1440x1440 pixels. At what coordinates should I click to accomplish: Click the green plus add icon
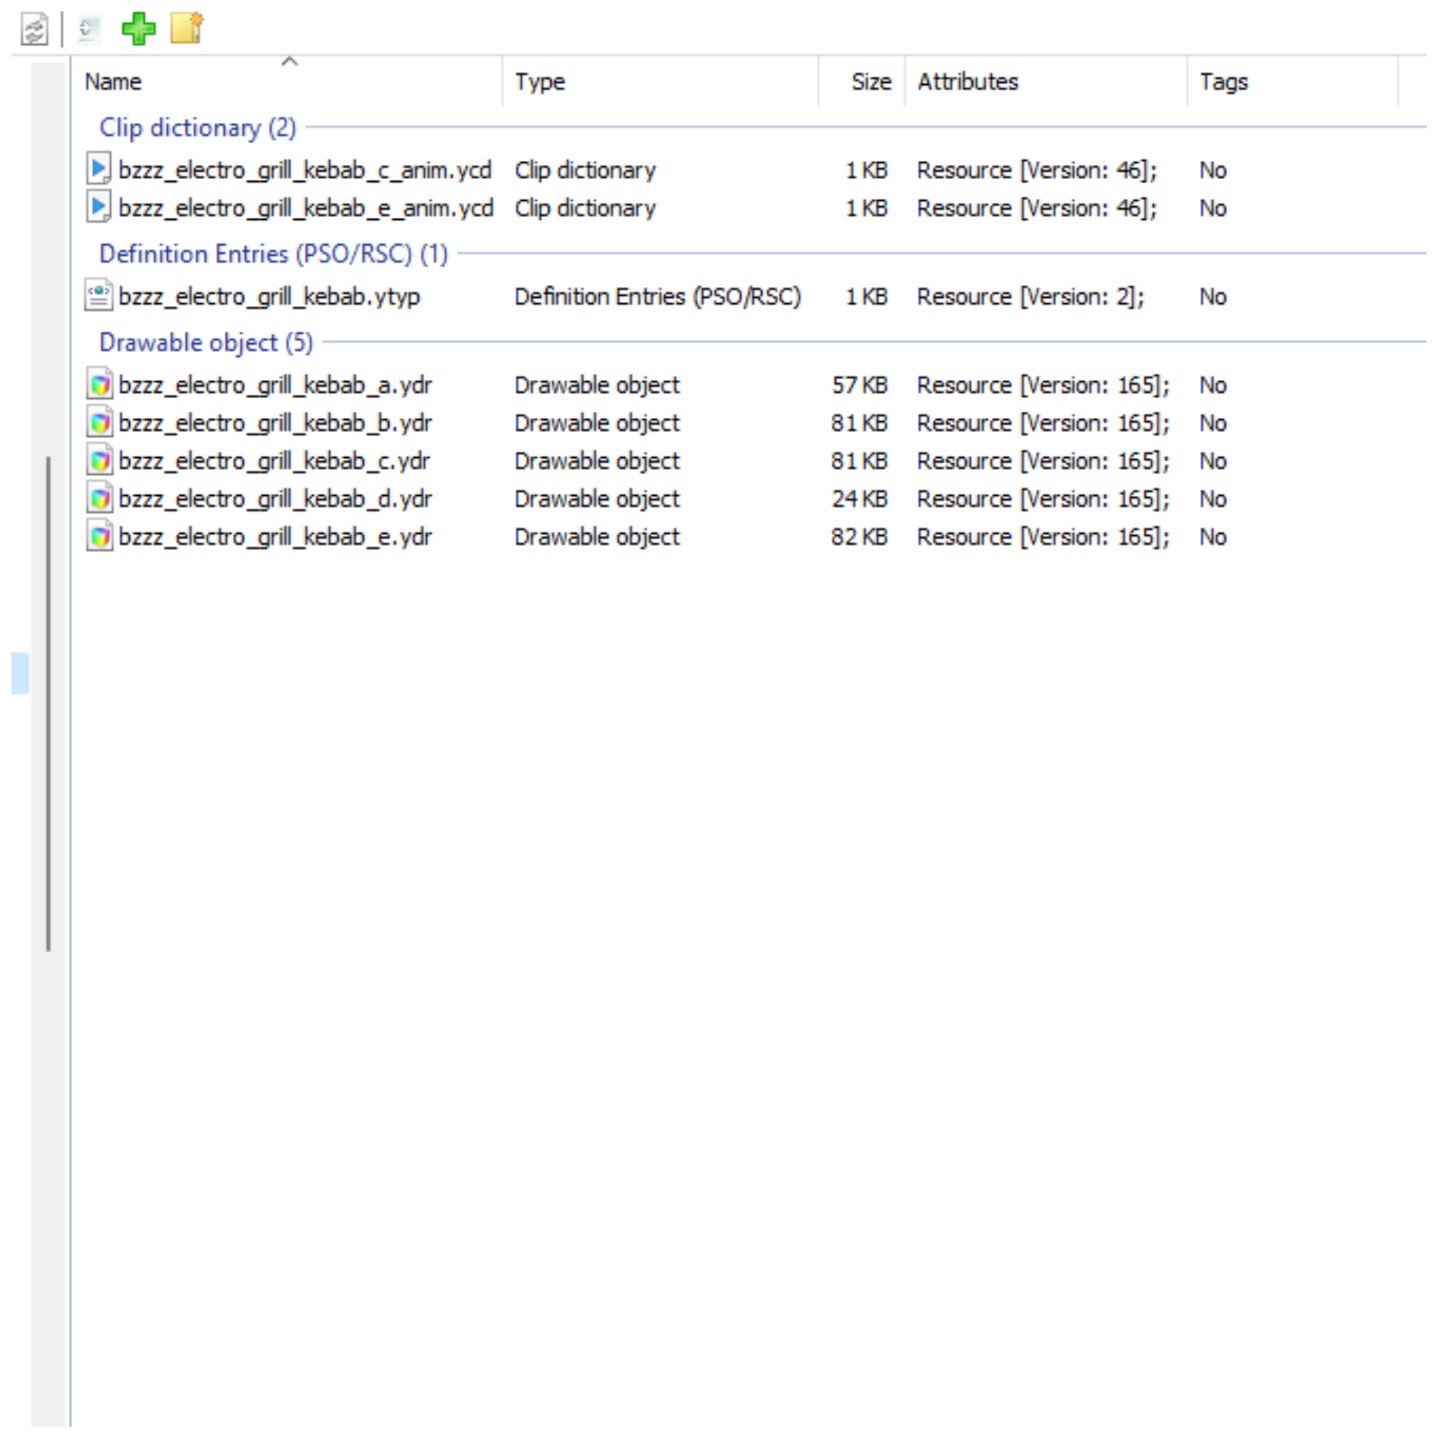coord(138,28)
